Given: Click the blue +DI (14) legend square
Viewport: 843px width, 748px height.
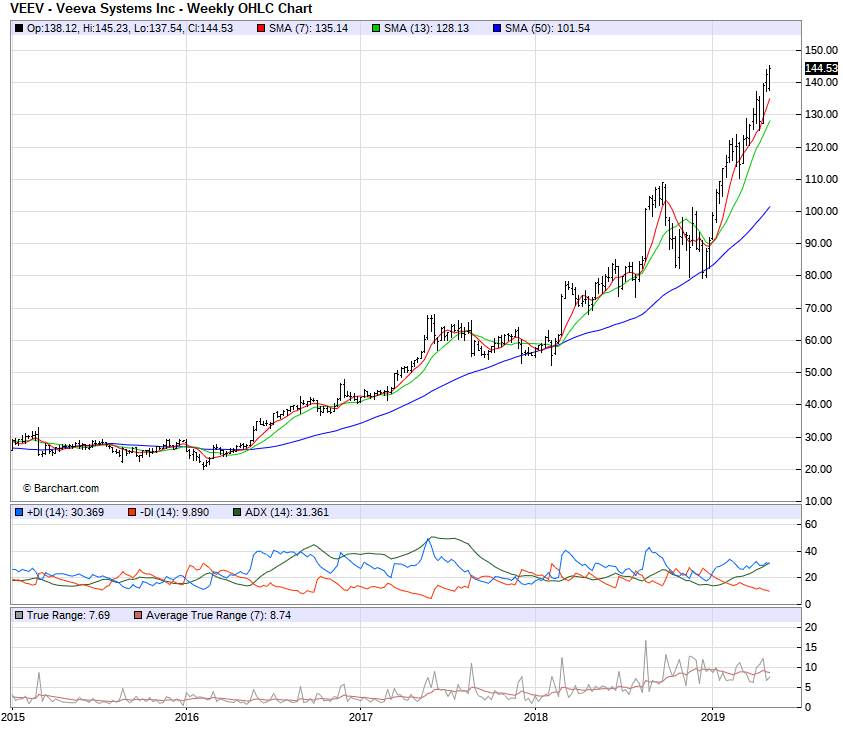Looking at the screenshot, I should pos(19,512).
